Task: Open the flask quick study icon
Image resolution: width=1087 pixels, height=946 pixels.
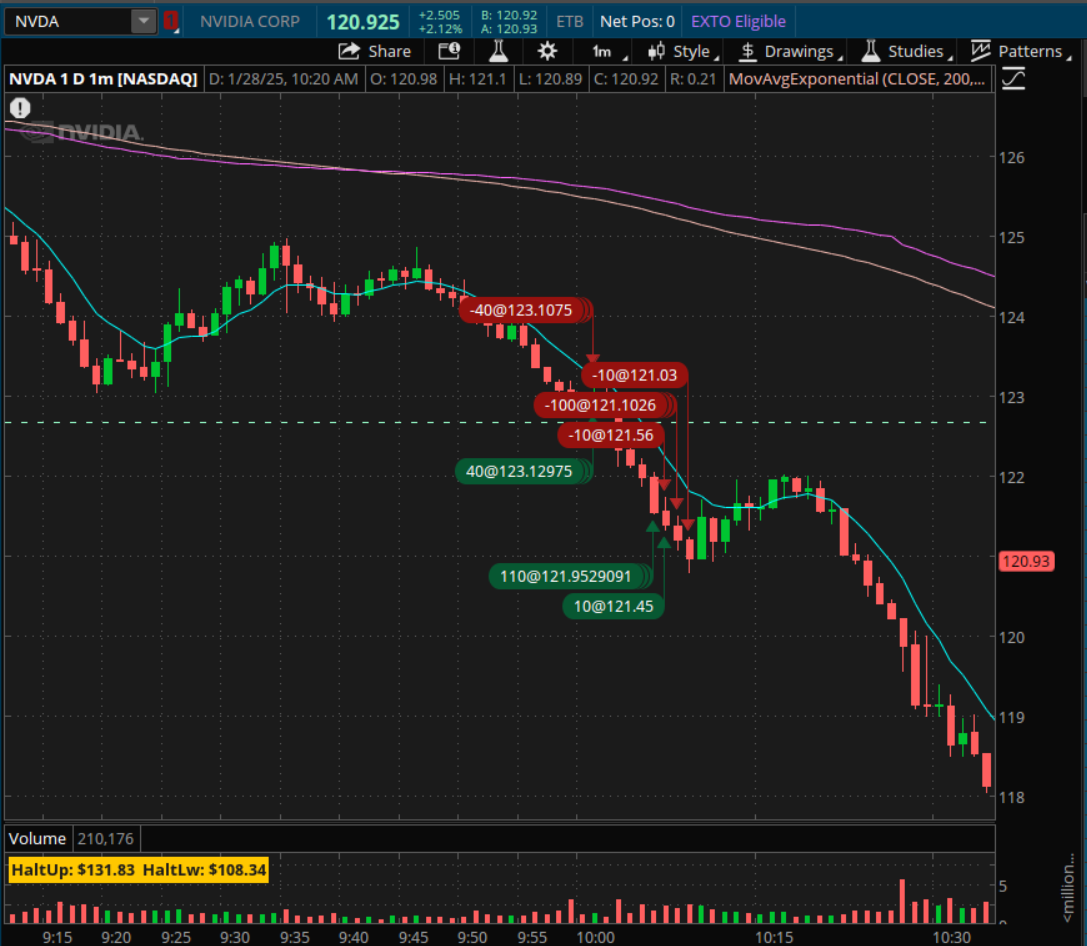Action: coord(498,51)
